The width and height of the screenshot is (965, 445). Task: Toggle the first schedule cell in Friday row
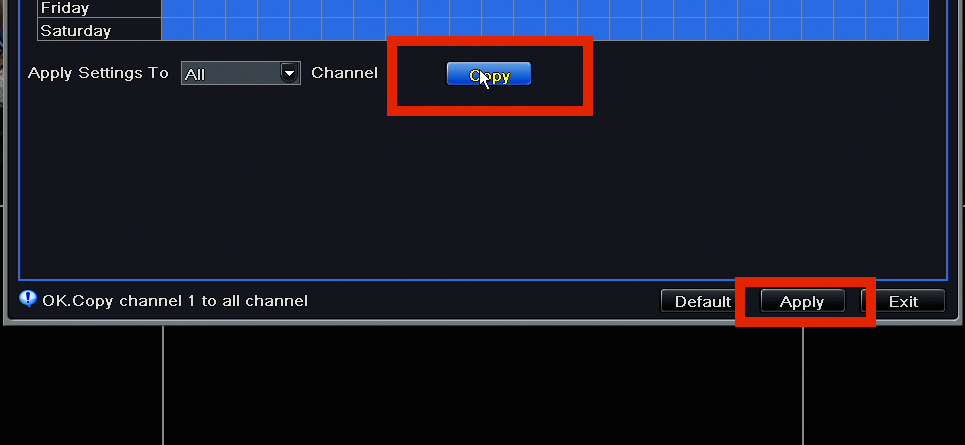pyautogui.click(x=177, y=9)
